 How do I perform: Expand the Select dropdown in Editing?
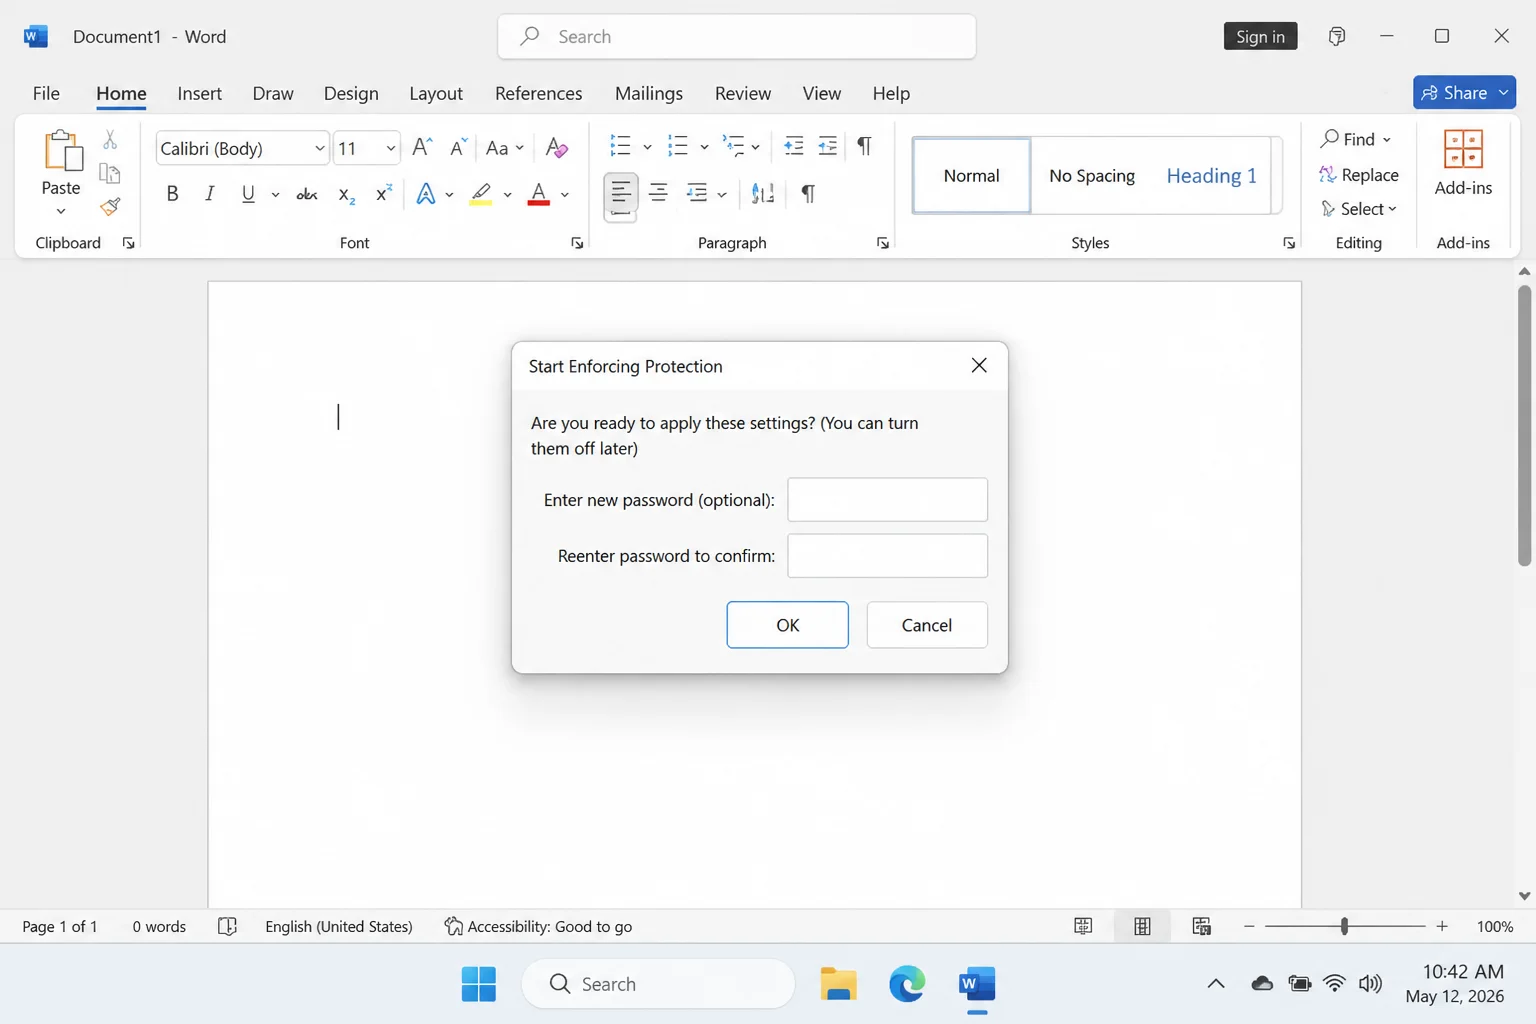point(1392,209)
